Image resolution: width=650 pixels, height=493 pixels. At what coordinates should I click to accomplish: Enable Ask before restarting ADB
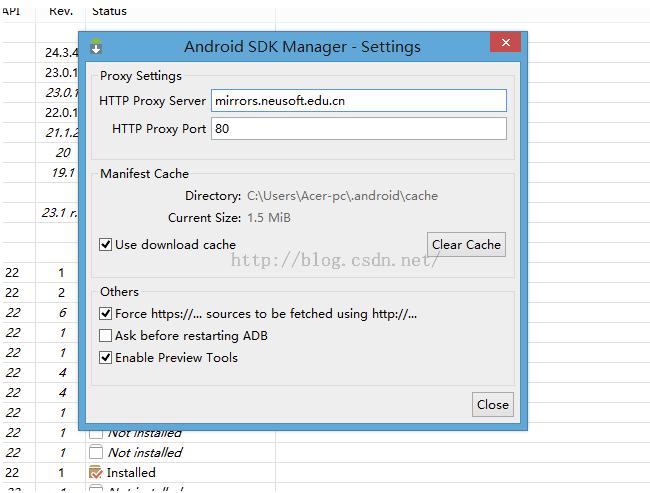105,335
